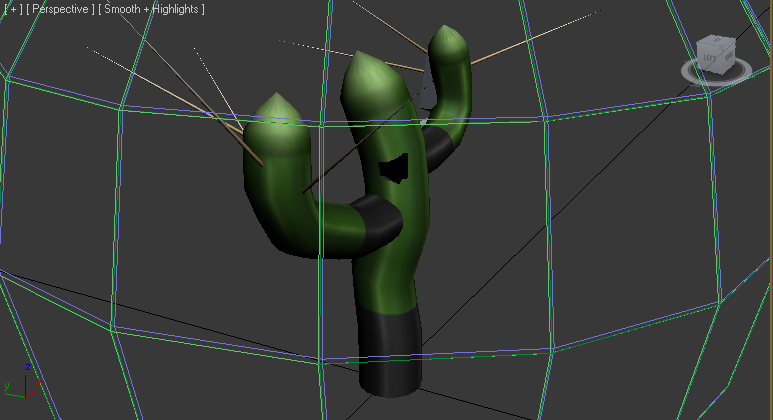The image size is (773, 420).
Task: Click the ViewCube Left face
Action: tap(709, 58)
